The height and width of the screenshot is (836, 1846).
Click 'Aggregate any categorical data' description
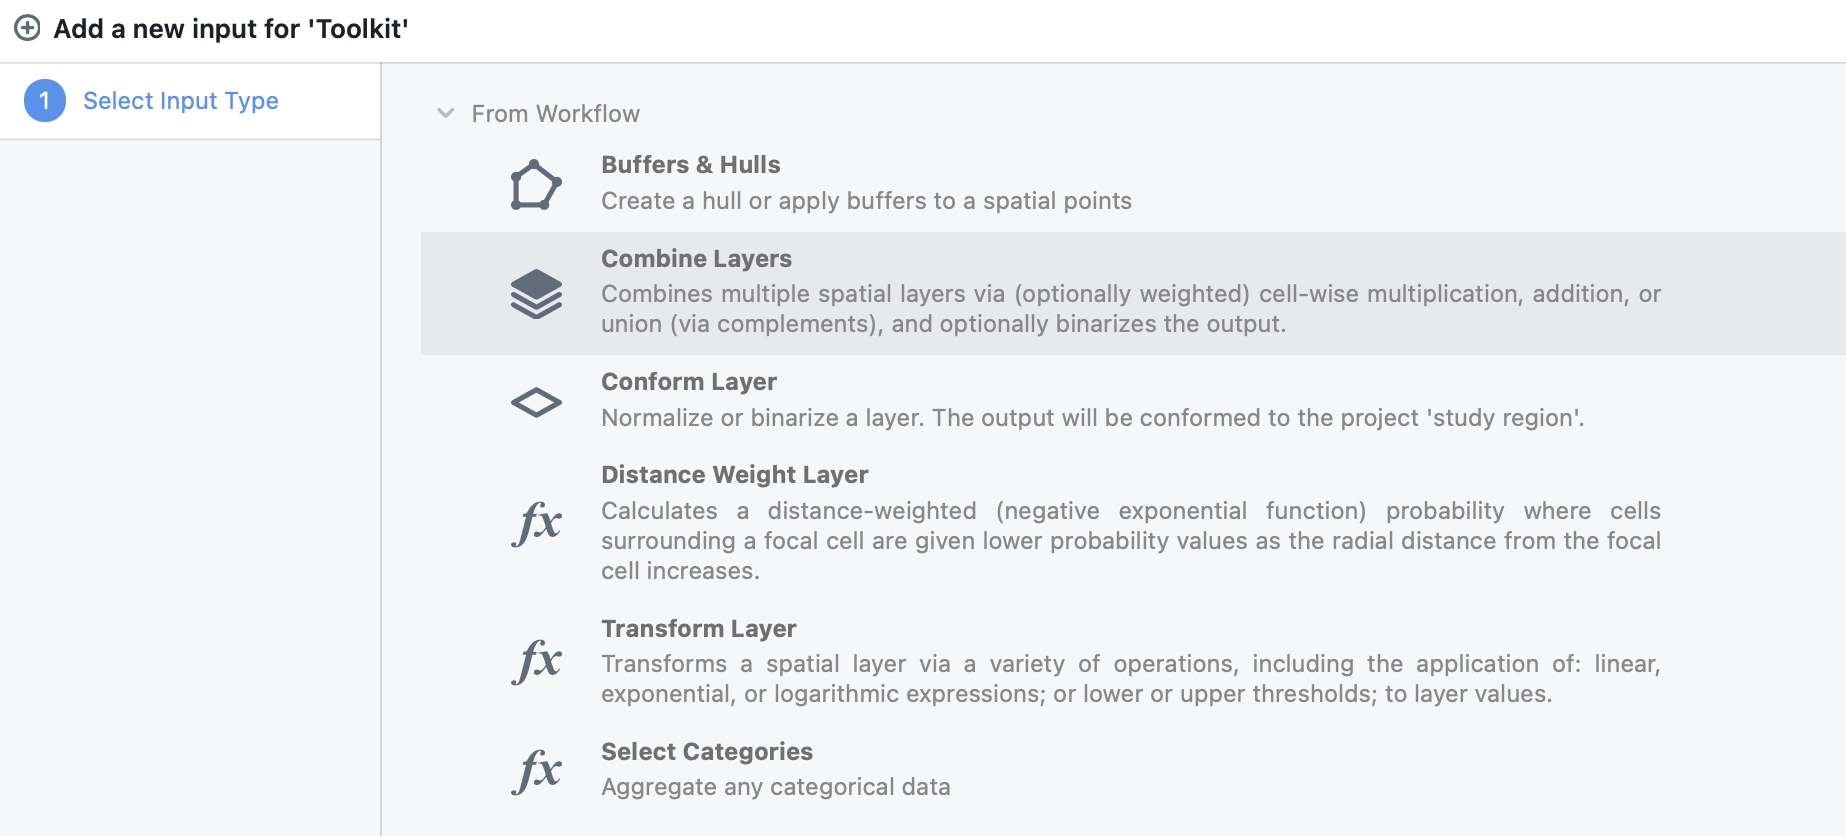point(775,787)
